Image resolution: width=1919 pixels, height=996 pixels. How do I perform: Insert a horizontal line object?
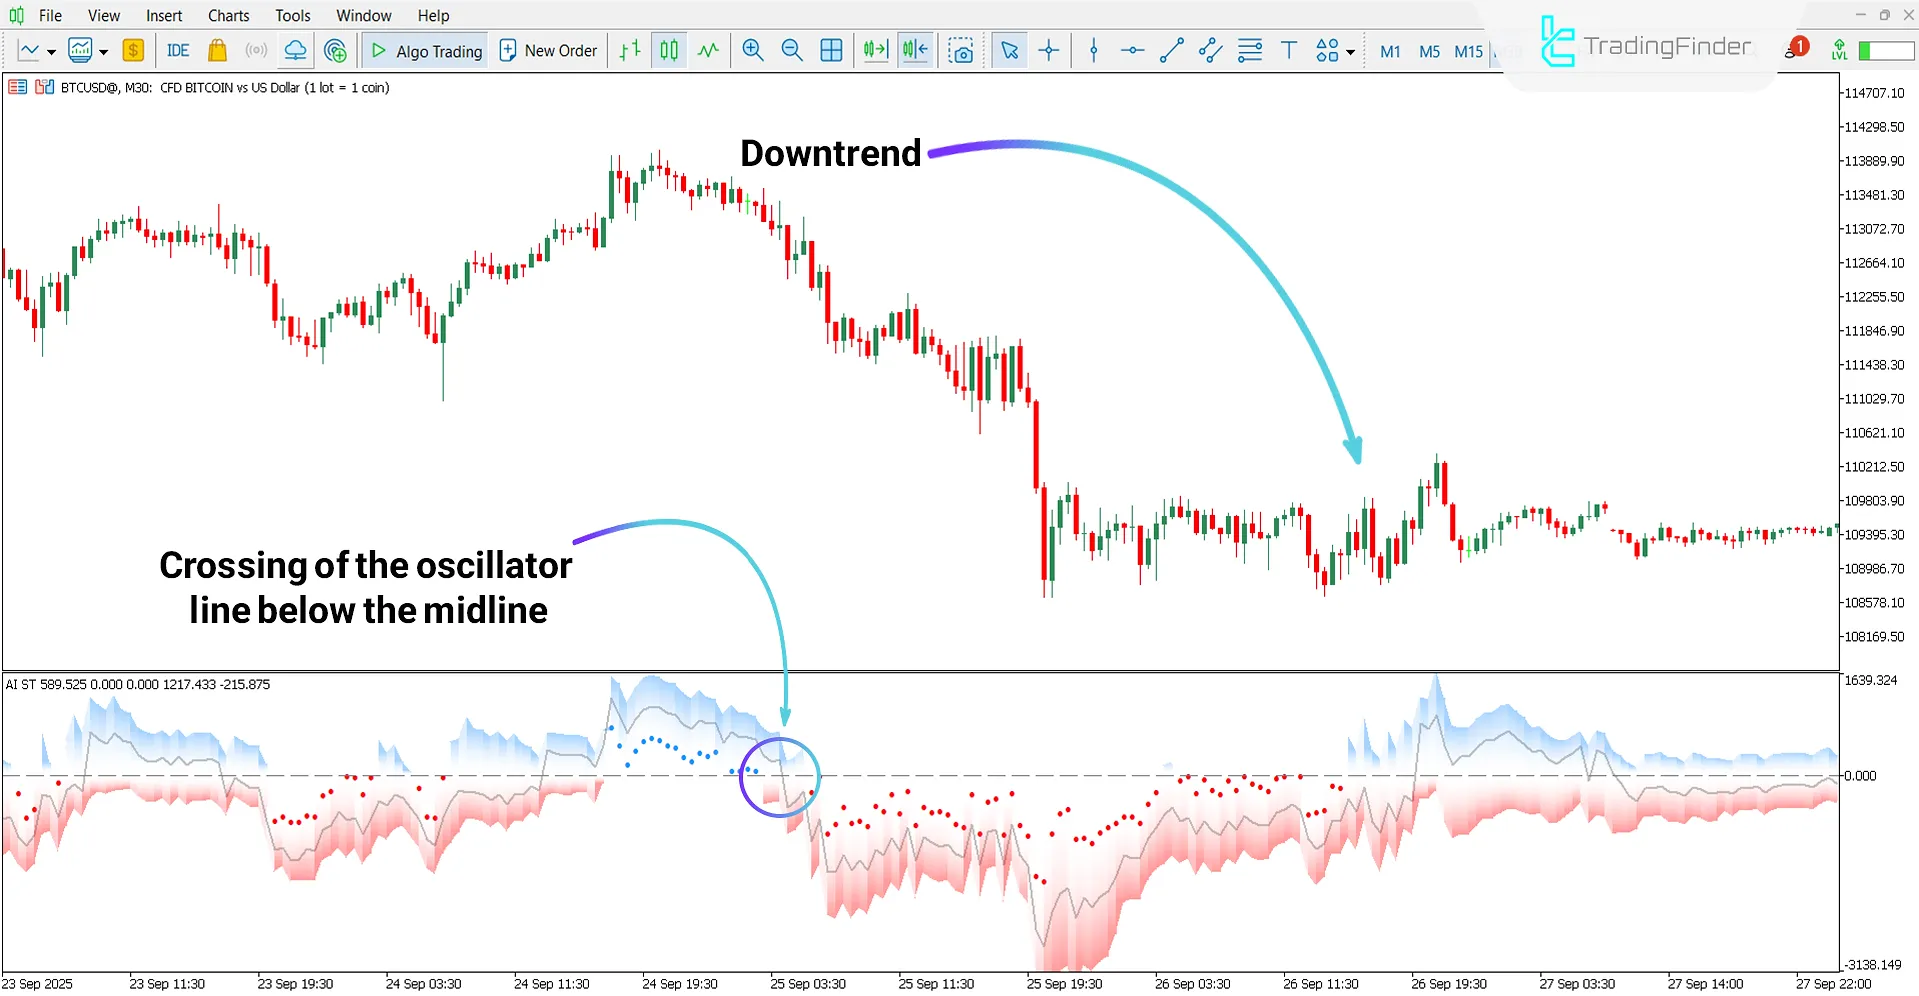tap(1133, 50)
